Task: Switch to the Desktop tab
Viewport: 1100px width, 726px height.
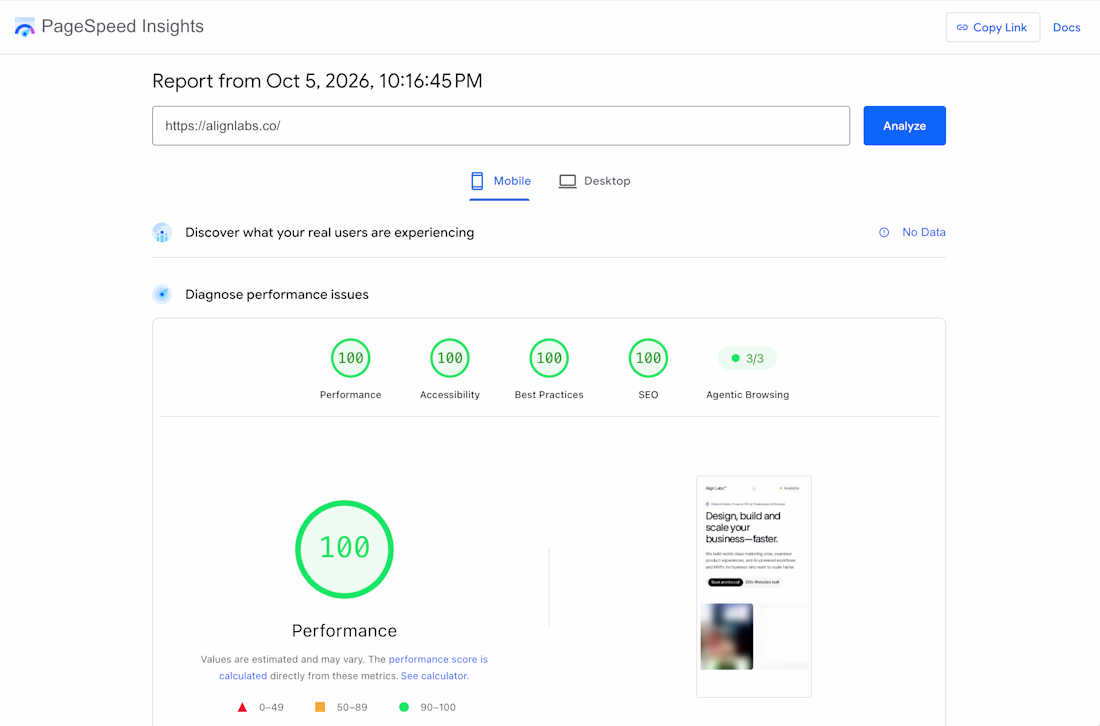Action: [595, 182]
